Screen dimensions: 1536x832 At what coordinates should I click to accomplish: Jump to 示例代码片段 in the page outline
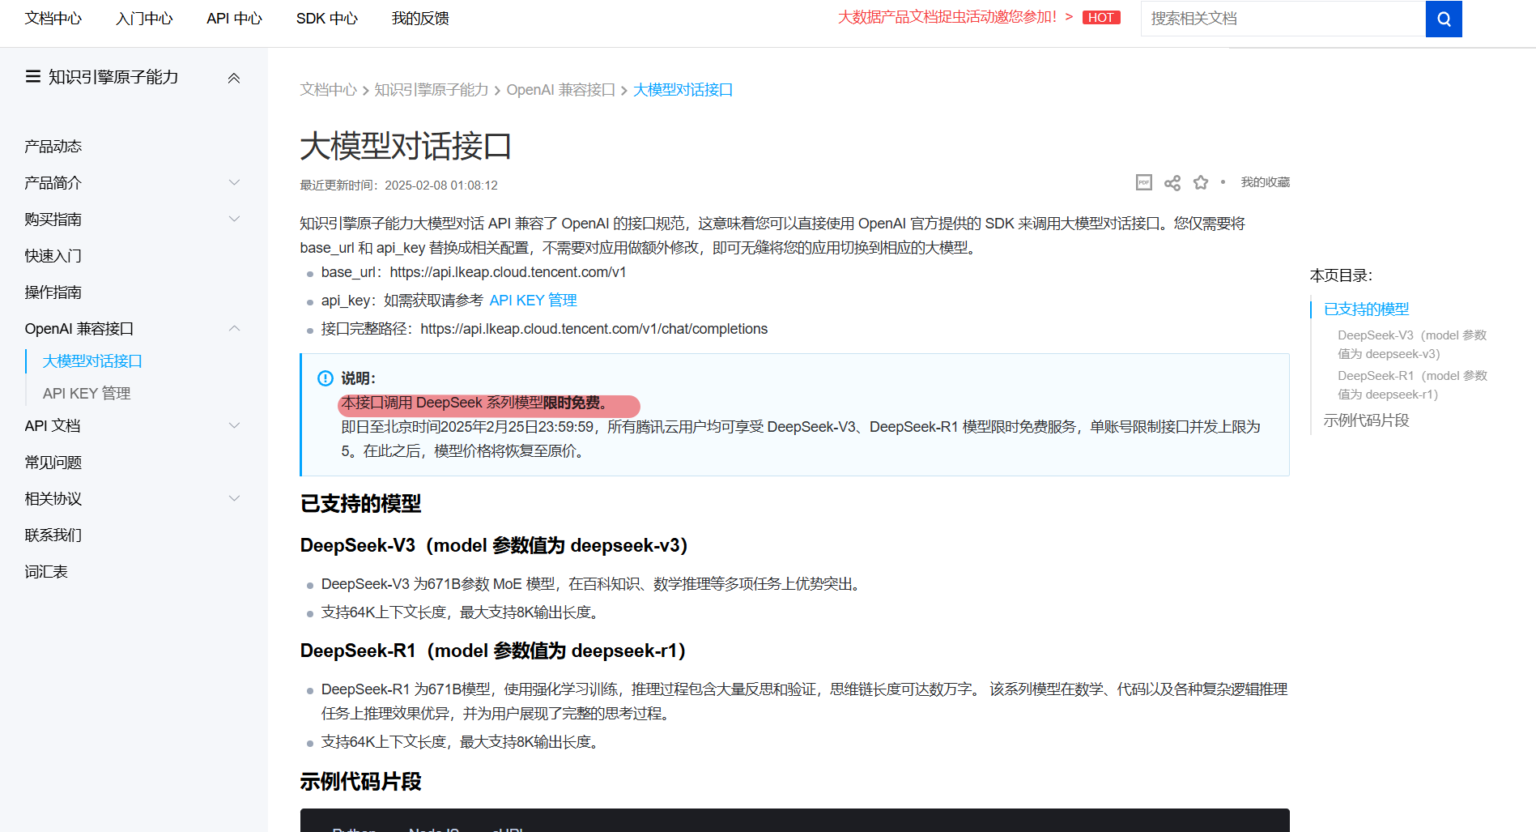click(1366, 420)
